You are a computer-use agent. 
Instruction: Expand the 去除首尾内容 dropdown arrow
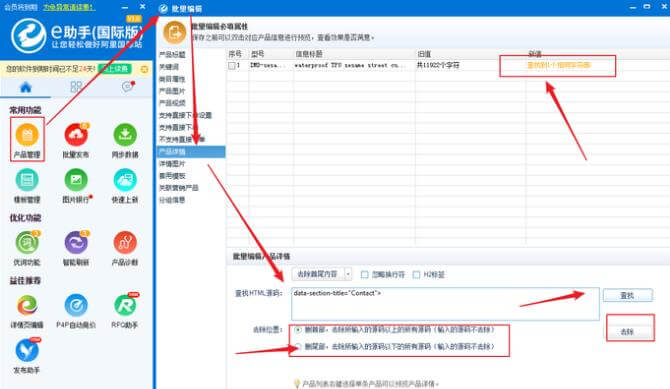coord(348,274)
